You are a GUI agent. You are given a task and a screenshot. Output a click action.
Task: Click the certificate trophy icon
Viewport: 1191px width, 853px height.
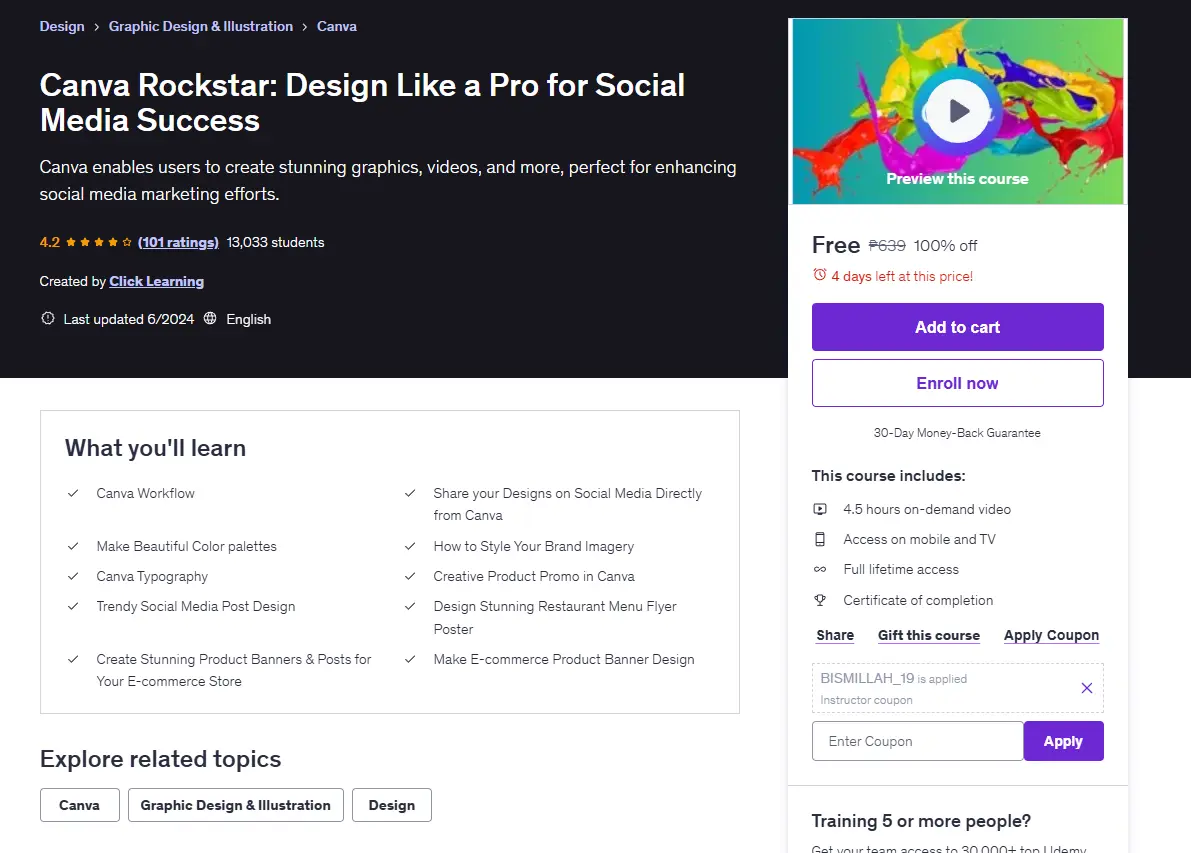pyautogui.click(x=820, y=600)
